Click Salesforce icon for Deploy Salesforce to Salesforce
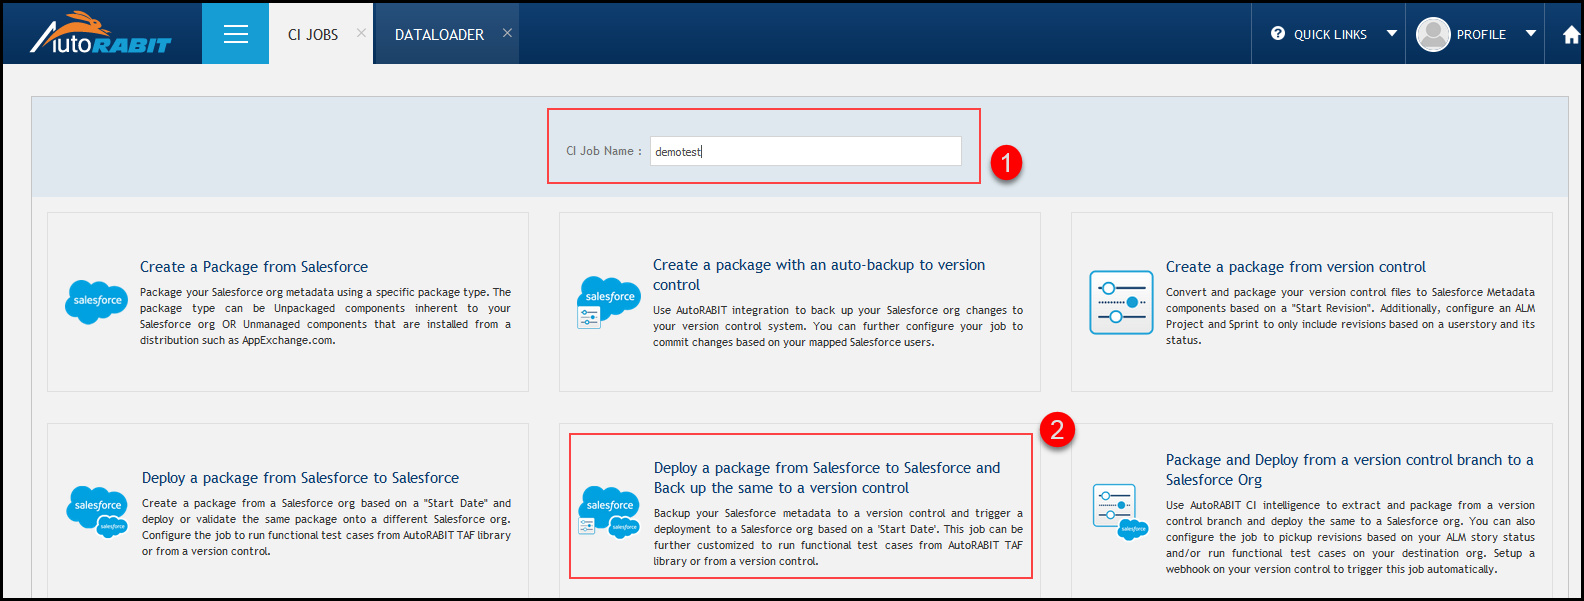1584x601 pixels. point(99,511)
